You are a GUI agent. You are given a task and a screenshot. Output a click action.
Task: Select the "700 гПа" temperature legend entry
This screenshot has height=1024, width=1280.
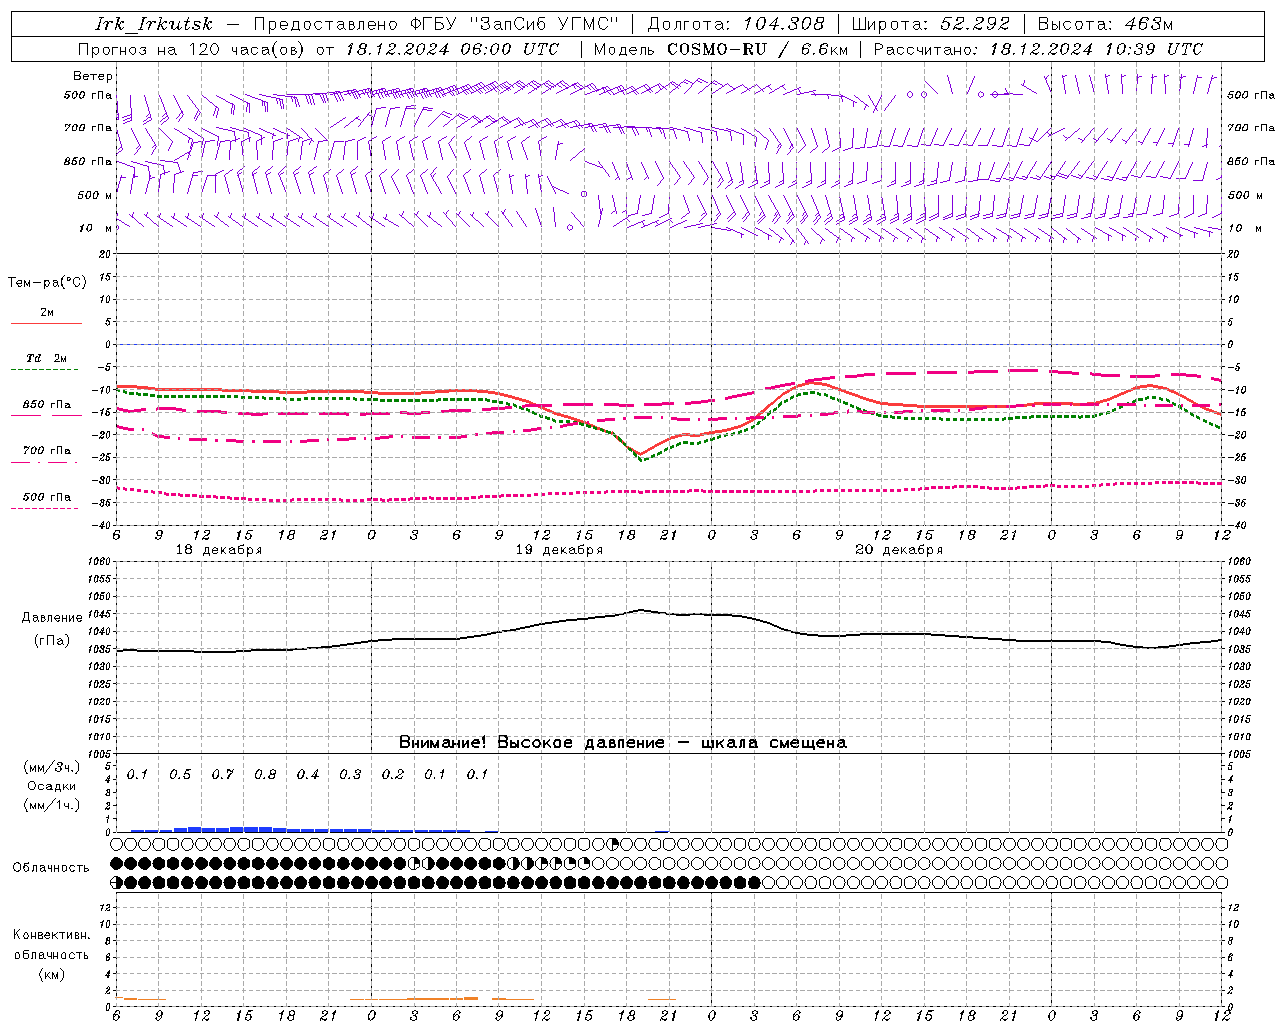[47, 451]
